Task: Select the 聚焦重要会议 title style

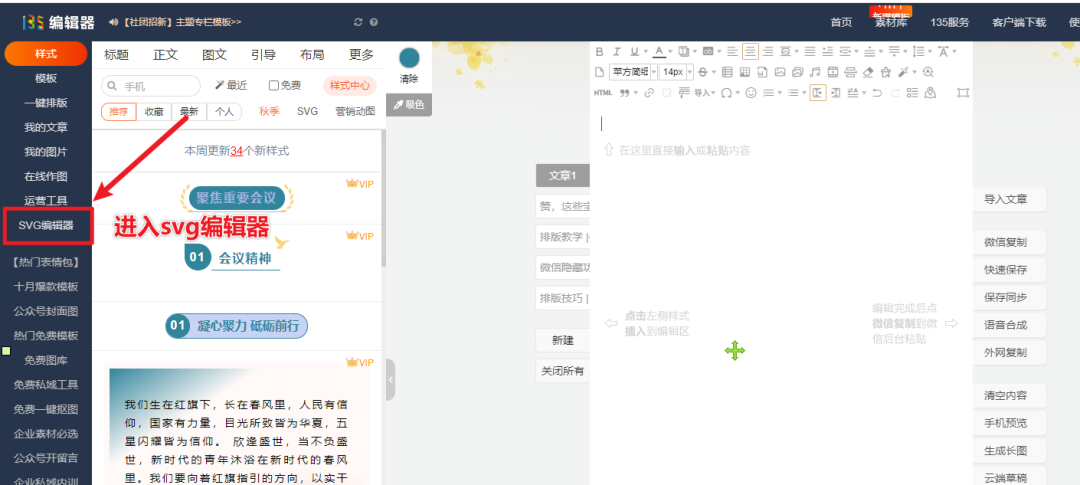Action: pos(237,198)
